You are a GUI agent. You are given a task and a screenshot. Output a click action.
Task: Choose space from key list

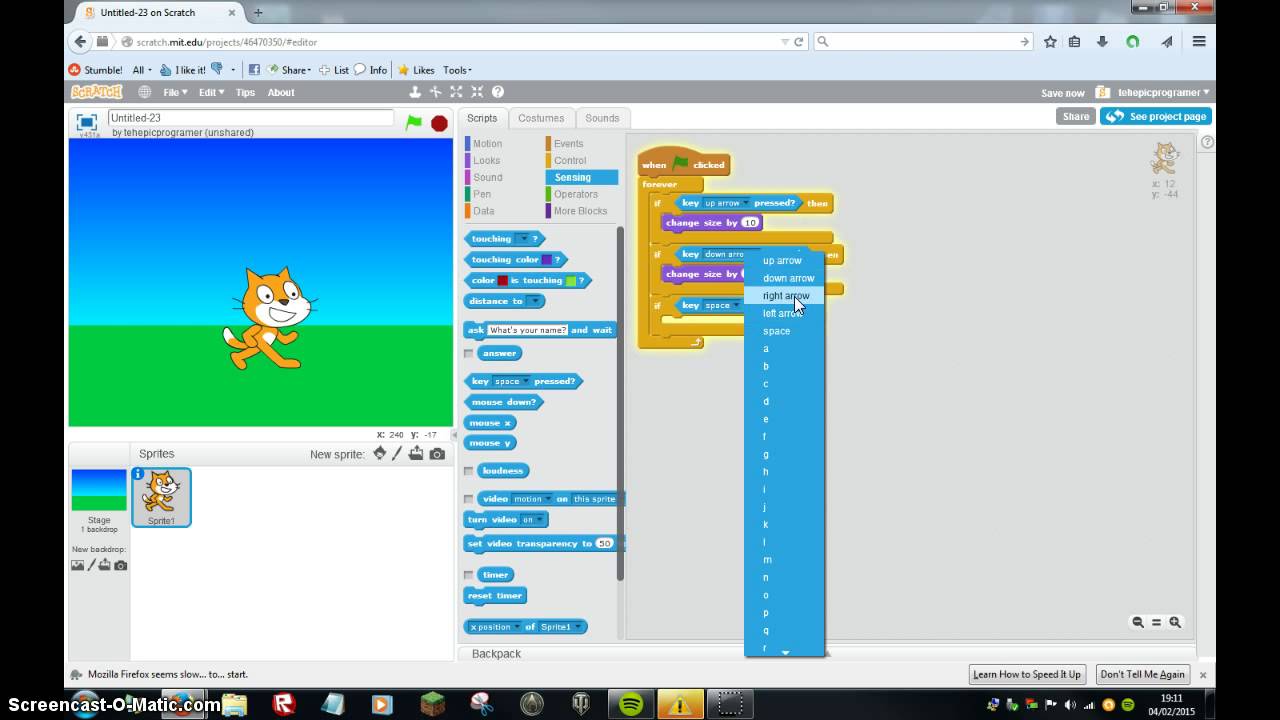click(x=785, y=331)
